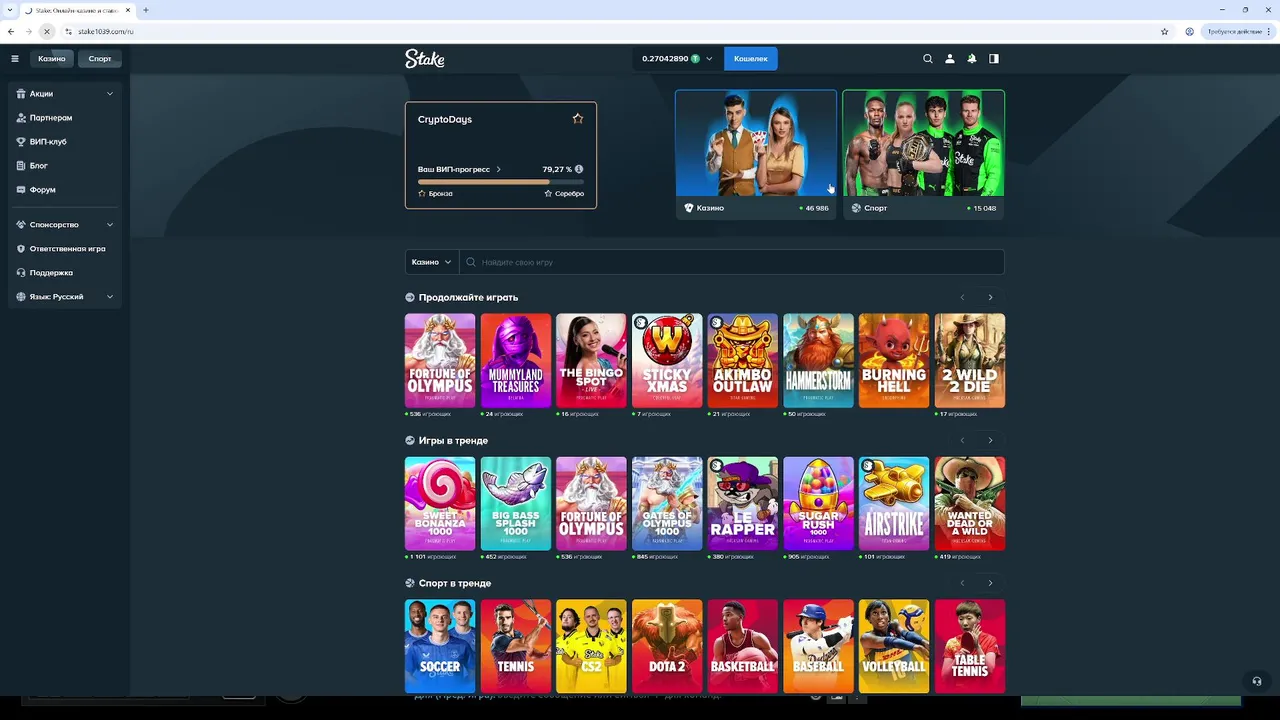
Task: Expand the Спонсорство sidebar section
Action: [x=65, y=225]
